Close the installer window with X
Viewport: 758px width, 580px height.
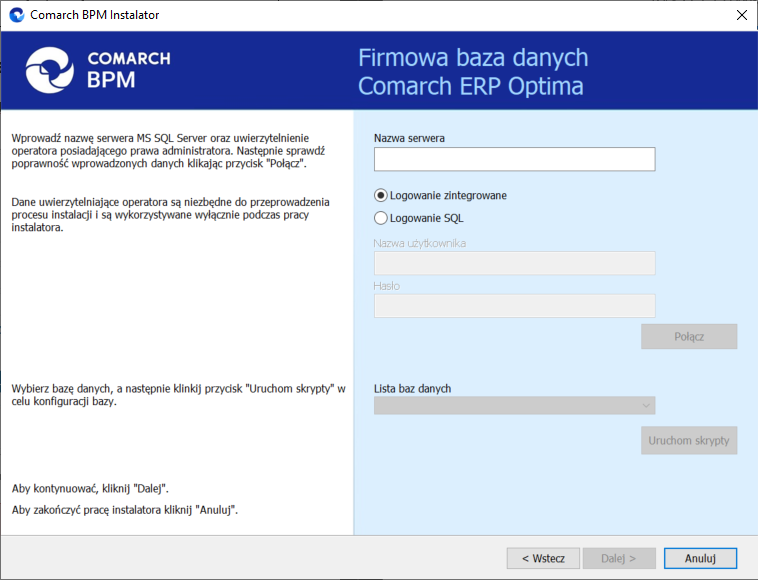pyautogui.click(x=742, y=15)
